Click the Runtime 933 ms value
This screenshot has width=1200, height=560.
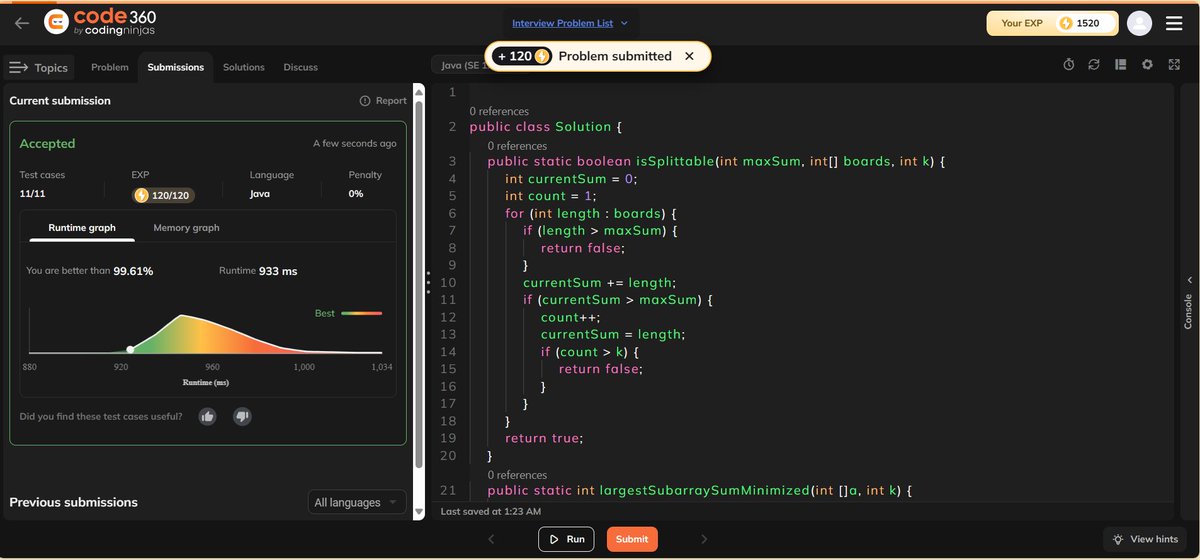pyautogui.click(x=277, y=271)
